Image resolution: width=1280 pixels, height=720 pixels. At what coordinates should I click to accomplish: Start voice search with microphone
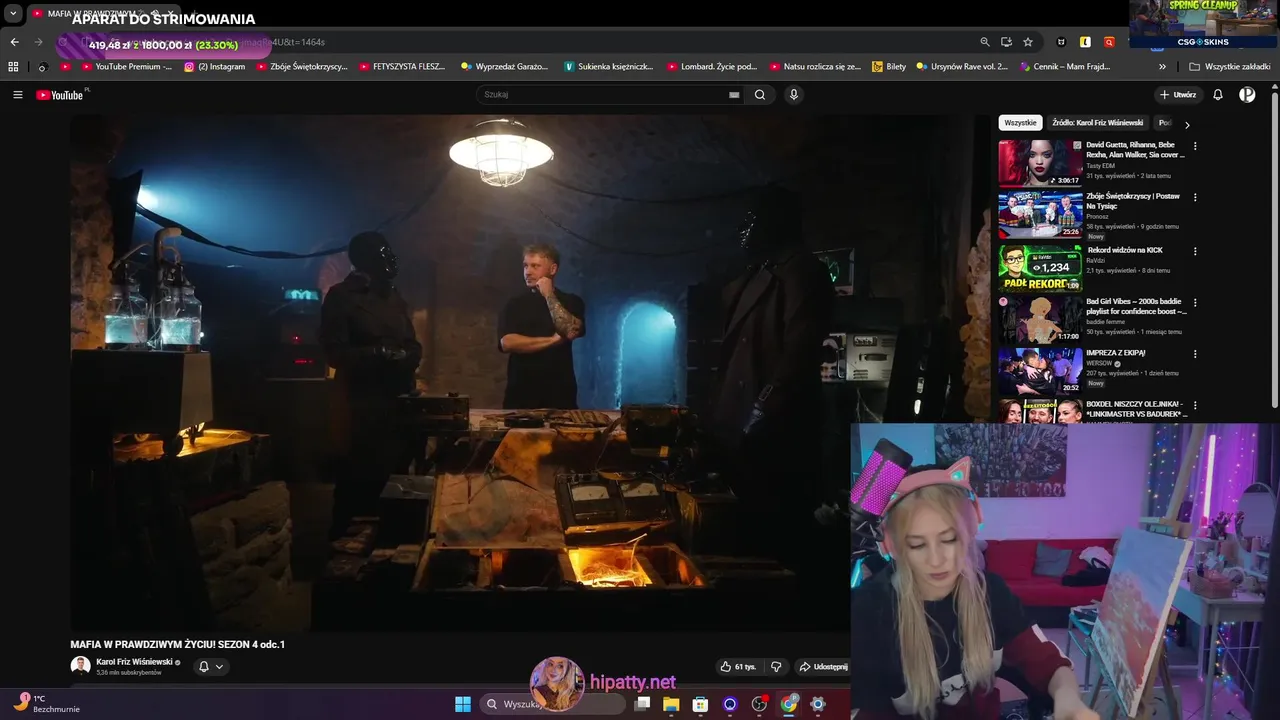point(794,95)
